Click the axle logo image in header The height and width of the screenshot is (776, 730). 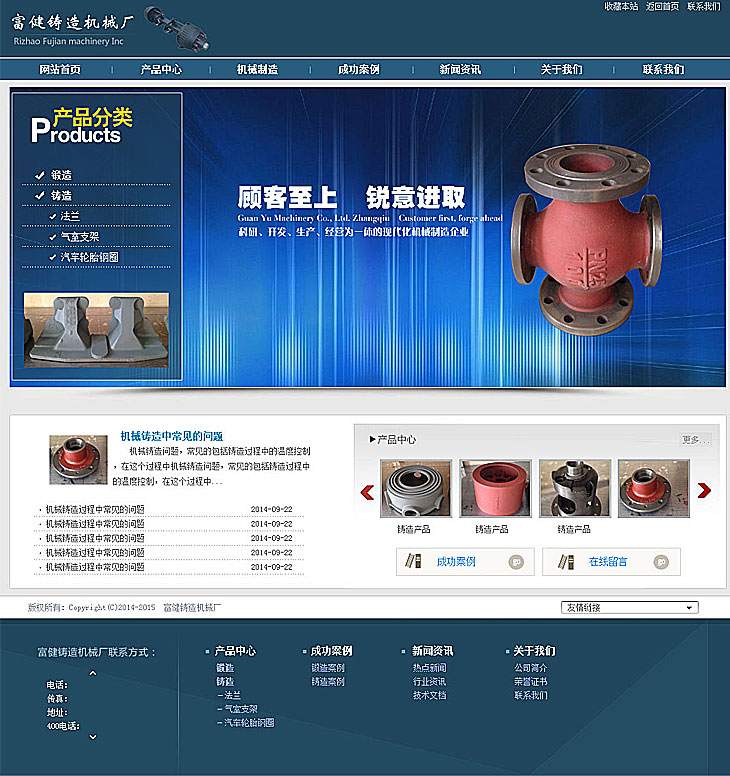177,27
